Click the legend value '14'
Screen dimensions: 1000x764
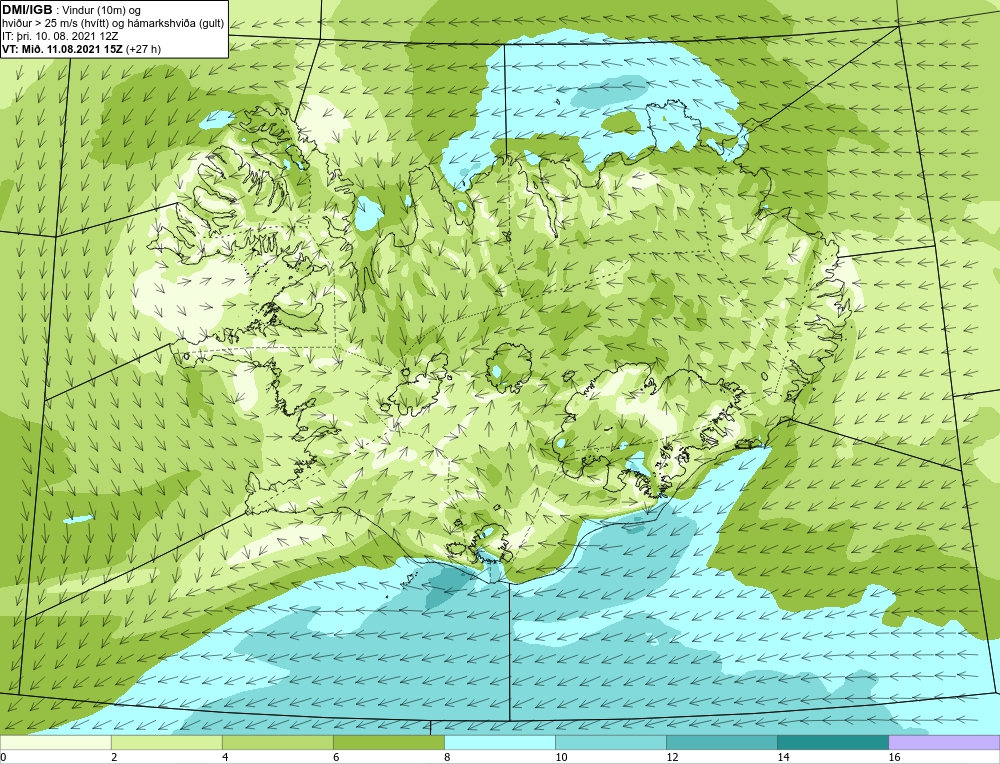coord(783,757)
